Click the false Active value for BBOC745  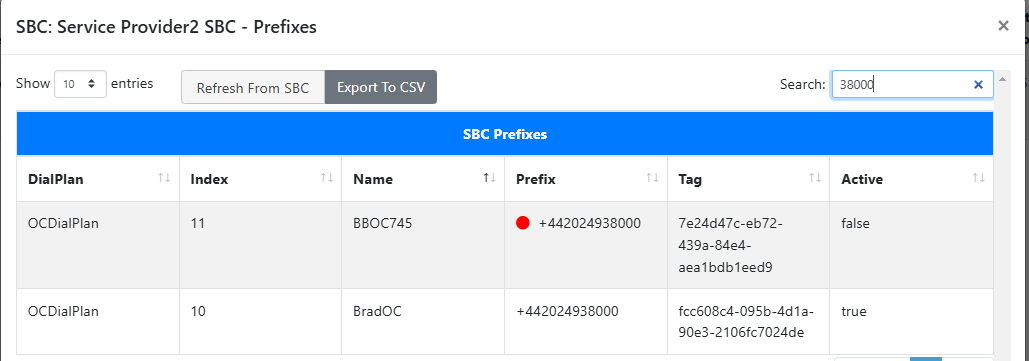coord(855,223)
